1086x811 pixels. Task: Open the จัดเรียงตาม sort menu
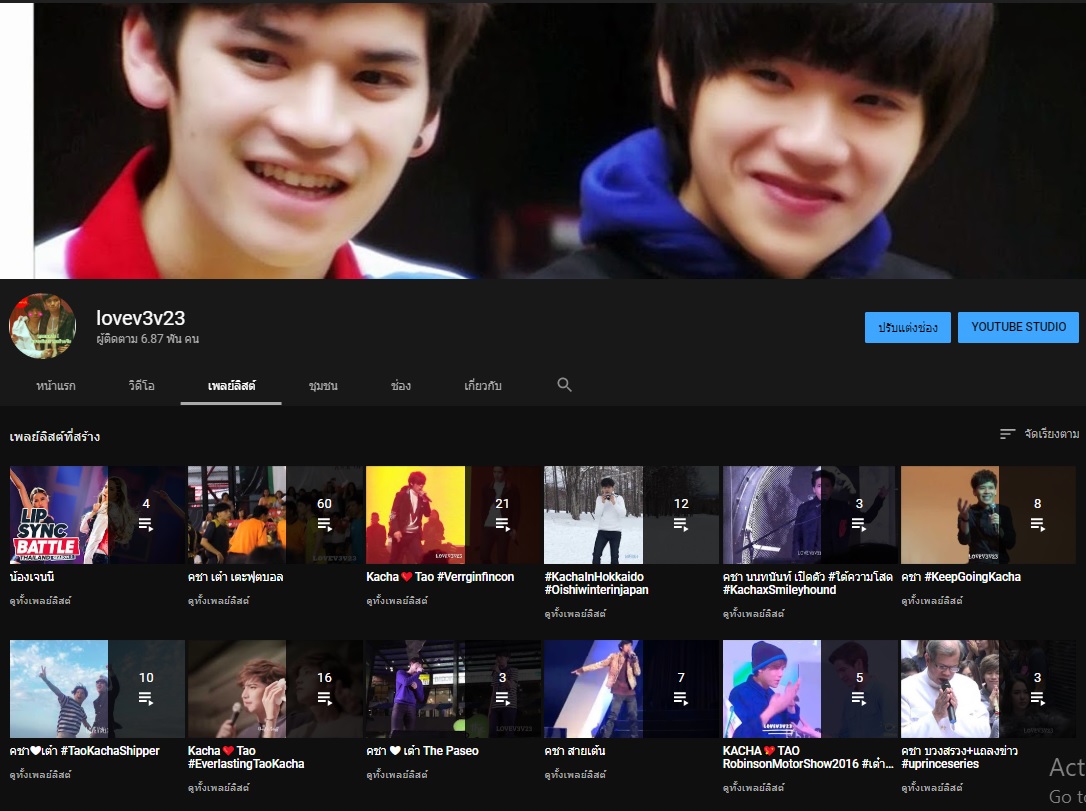(x=1040, y=434)
